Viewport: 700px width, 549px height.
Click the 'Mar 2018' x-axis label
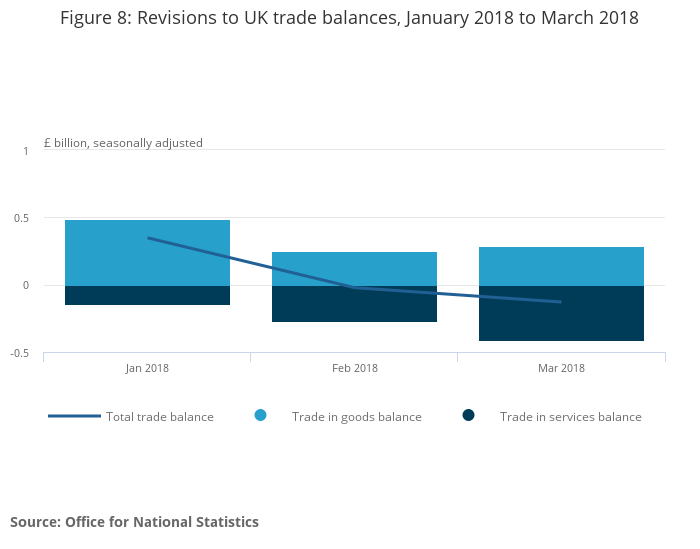pos(561,368)
